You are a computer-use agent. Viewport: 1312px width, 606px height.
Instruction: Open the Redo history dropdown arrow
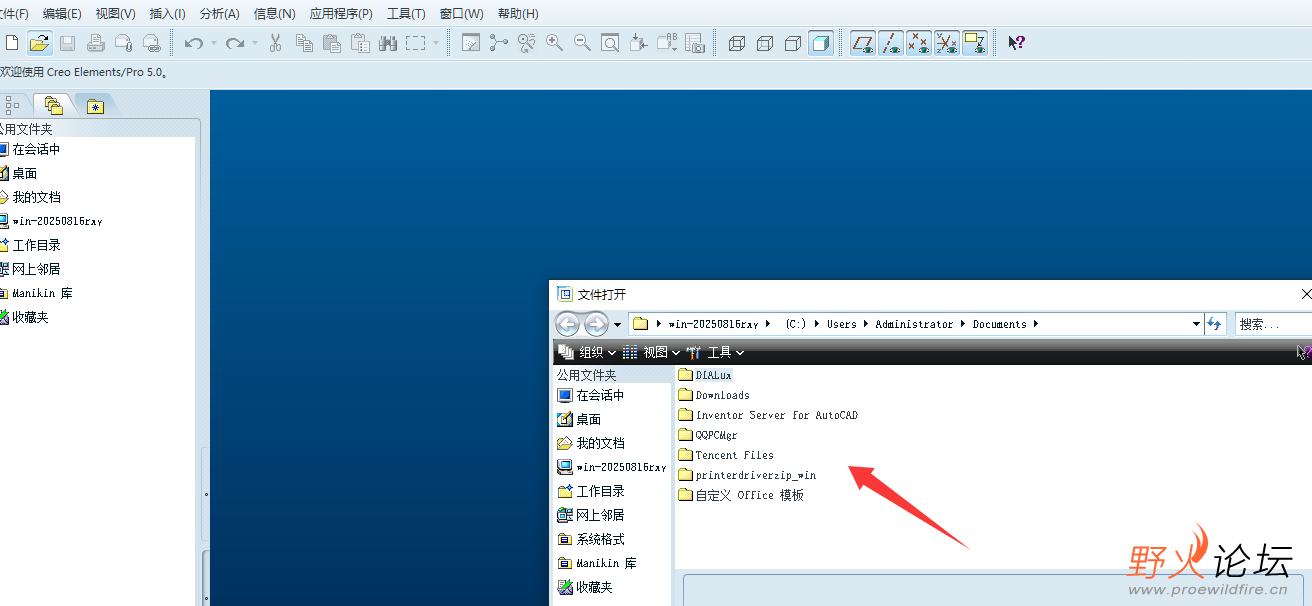(254, 43)
